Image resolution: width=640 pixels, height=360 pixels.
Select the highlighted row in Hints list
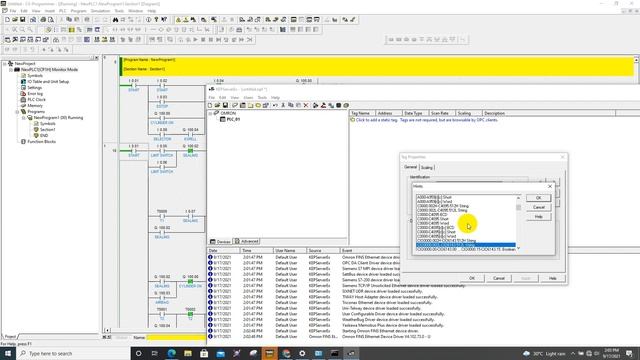point(466,245)
